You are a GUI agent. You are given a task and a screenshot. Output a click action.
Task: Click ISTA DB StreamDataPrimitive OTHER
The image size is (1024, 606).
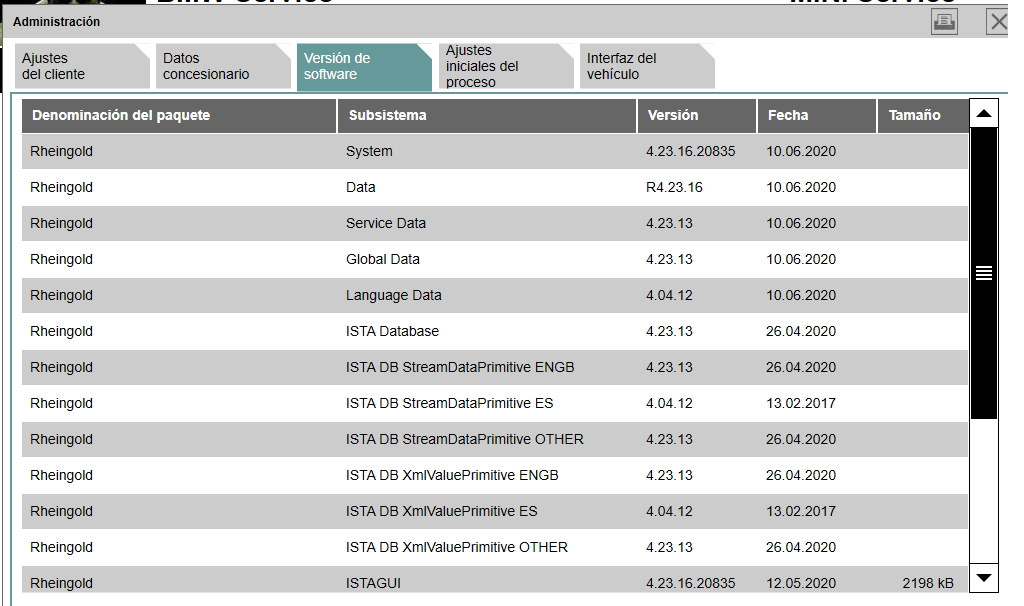coord(464,439)
